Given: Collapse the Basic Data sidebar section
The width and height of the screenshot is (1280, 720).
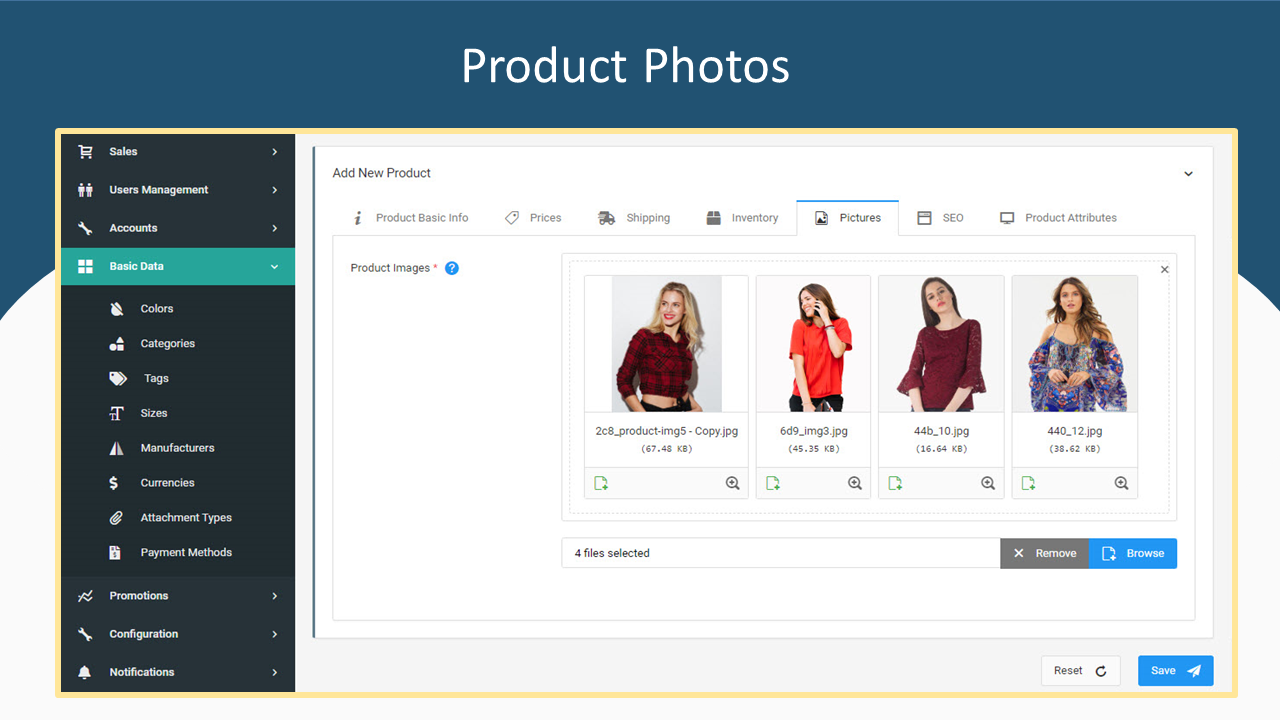Looking at the screenshot, I should (178, 266).
